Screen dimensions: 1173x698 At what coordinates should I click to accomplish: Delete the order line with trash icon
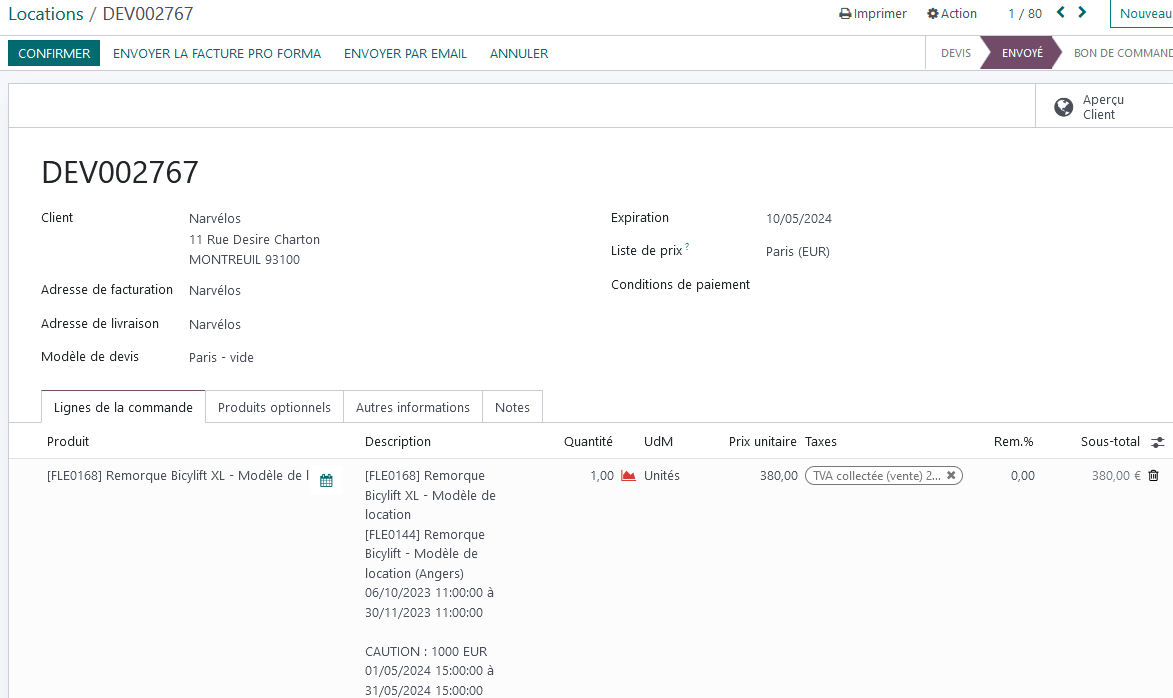(1153, 476)
